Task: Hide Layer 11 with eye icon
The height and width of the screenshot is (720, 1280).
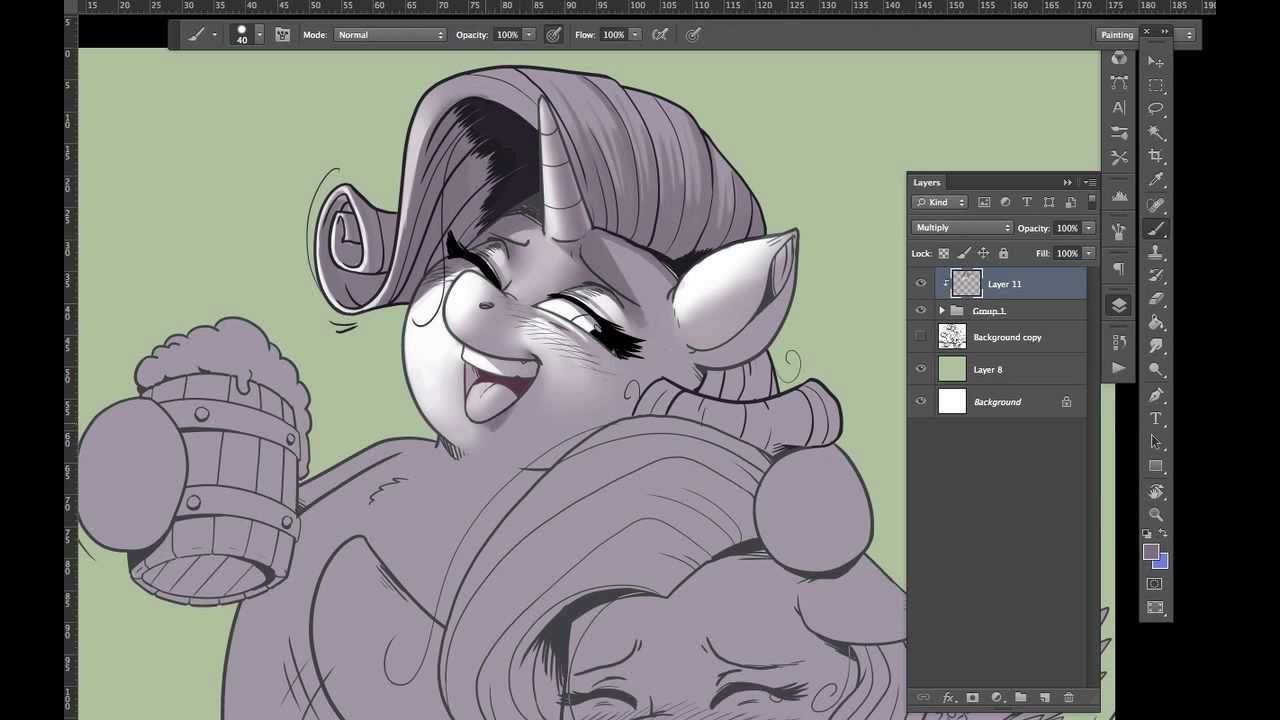Action: click(921, 284)
